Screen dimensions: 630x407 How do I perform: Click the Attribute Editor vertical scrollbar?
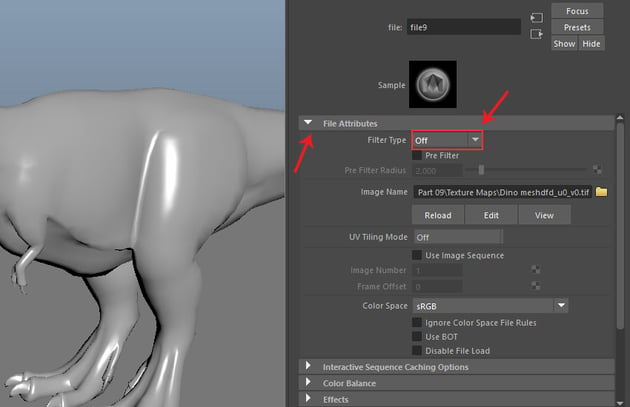[620, 225]
